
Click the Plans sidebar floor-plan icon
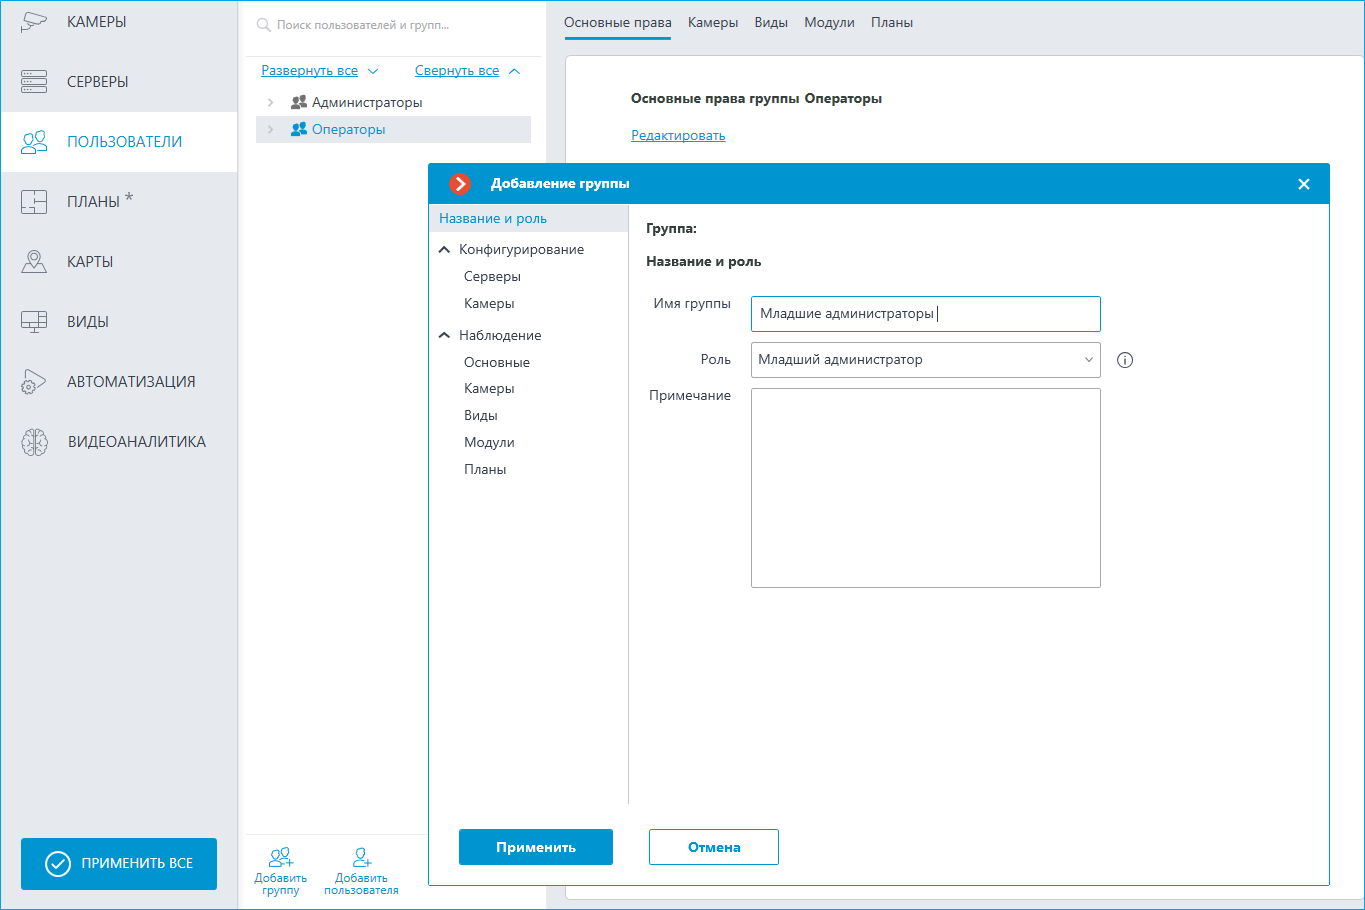click(34, 202)
